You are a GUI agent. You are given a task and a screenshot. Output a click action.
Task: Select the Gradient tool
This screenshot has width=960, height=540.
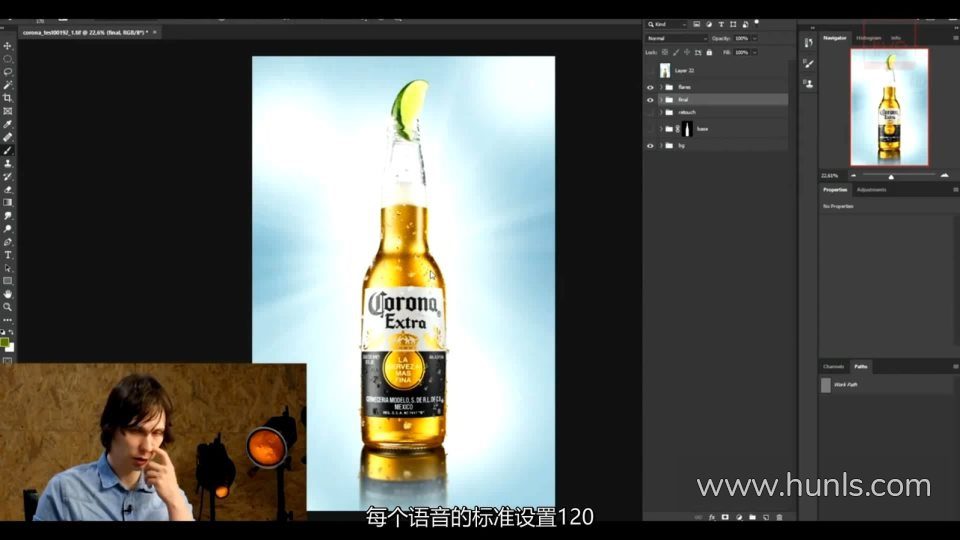[x=7, y=203]
